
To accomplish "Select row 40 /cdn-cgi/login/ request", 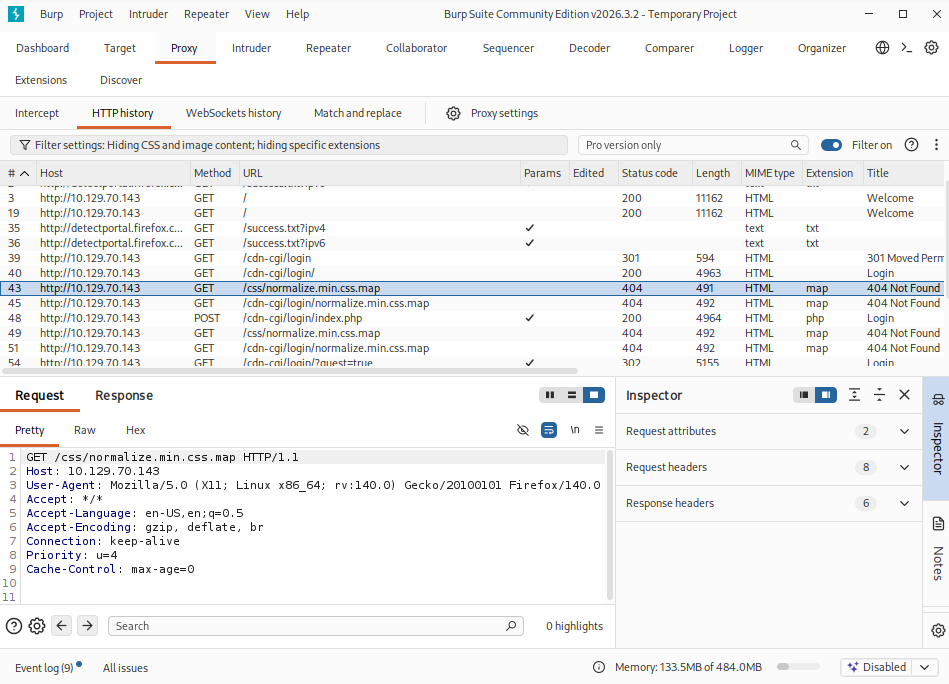I will [x=472, y=273].
